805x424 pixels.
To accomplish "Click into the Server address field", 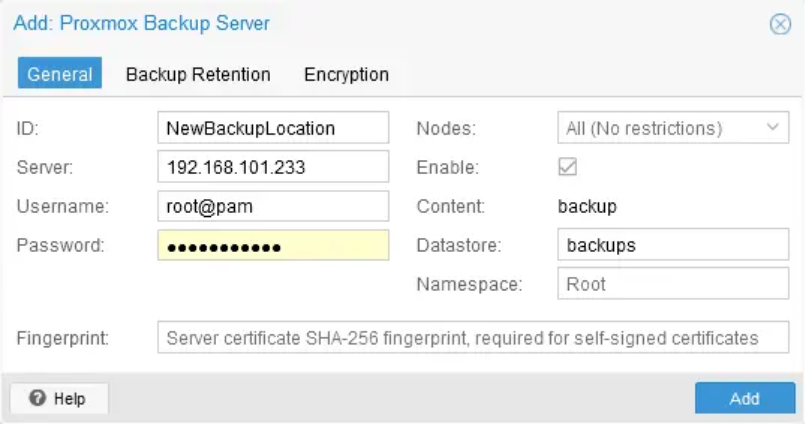I will 272,168.
